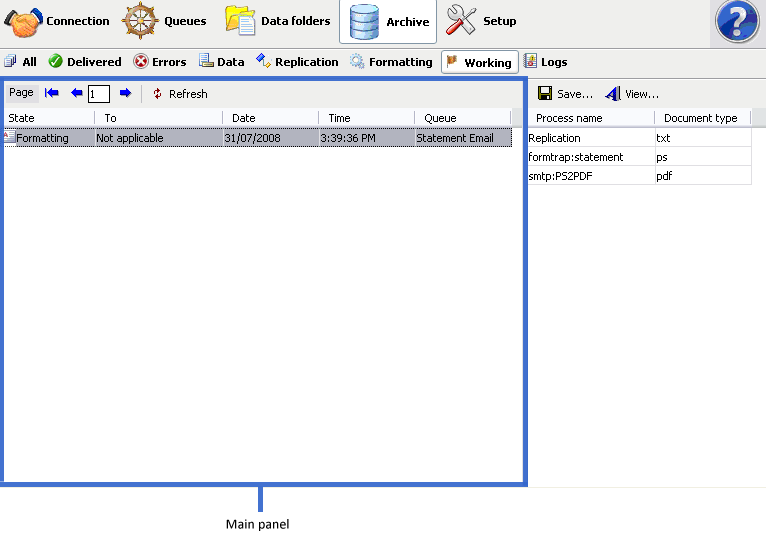Open the Logs tab
The width and height of the screenshot is (766, 550).
[545, 62]
